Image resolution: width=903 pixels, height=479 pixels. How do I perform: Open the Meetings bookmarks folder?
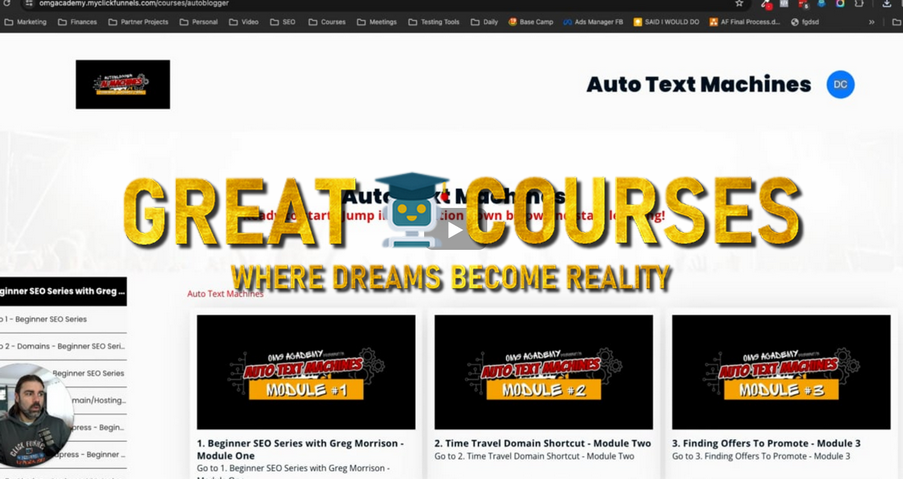377,22
